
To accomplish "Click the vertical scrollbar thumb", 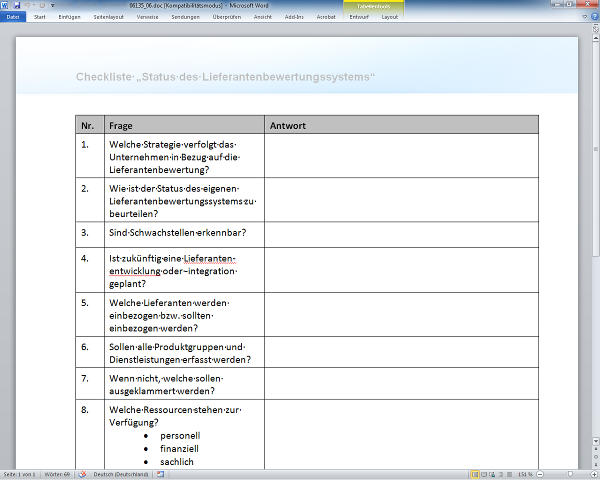I will click(596, 149).
